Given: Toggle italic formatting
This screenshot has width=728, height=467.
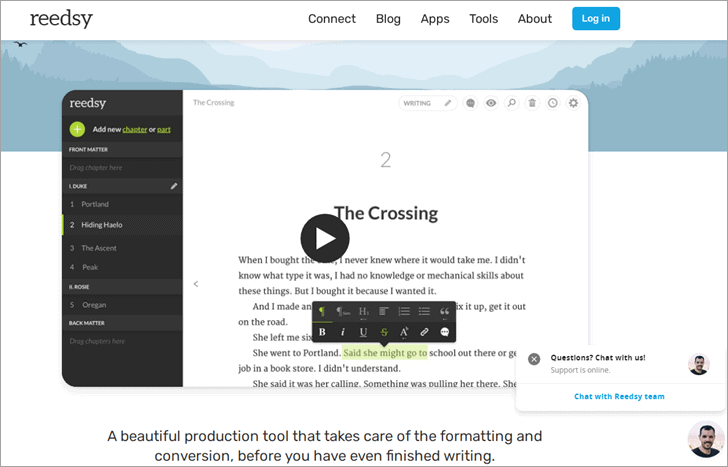Looking at the screenshot, I should pyautogui.click(x=343, y=332).
